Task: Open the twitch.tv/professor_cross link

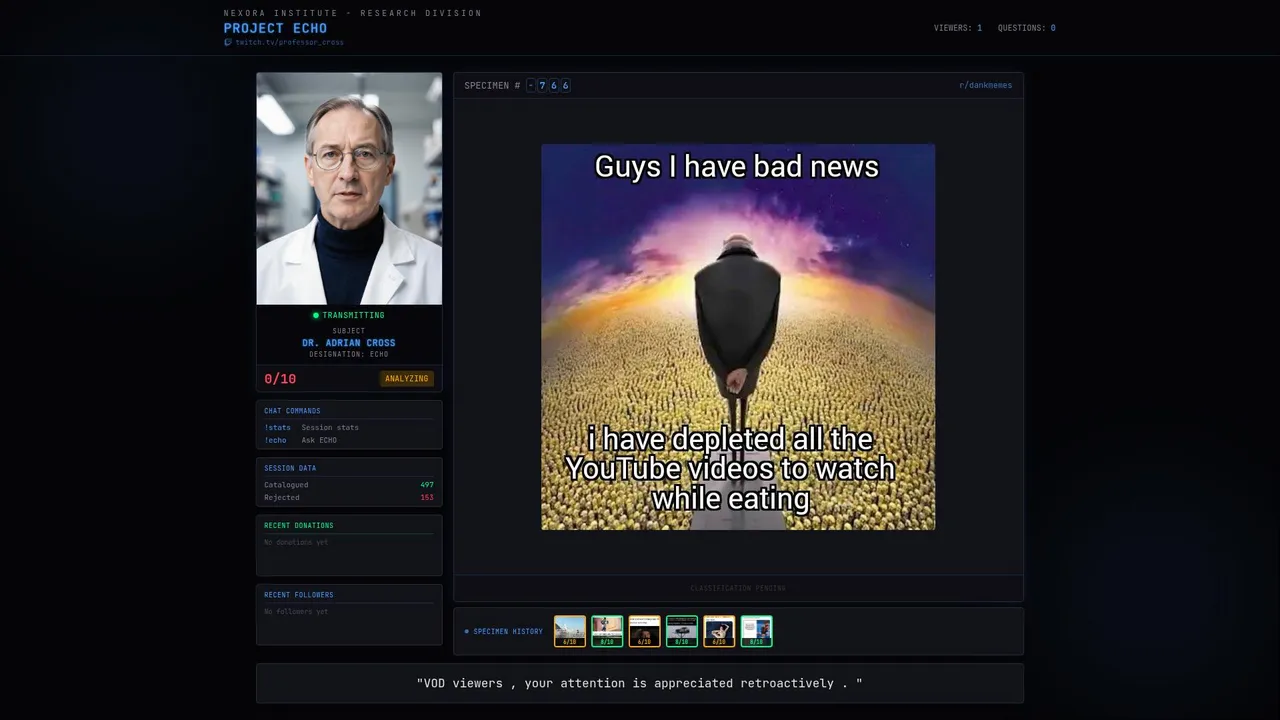Action: (289, 42)
